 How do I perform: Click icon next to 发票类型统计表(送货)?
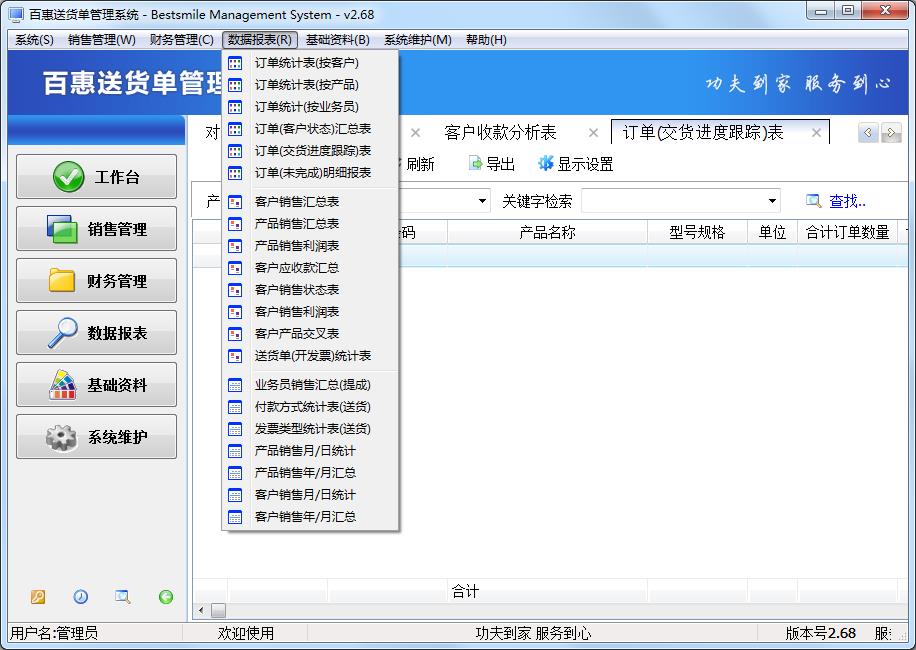235,429
